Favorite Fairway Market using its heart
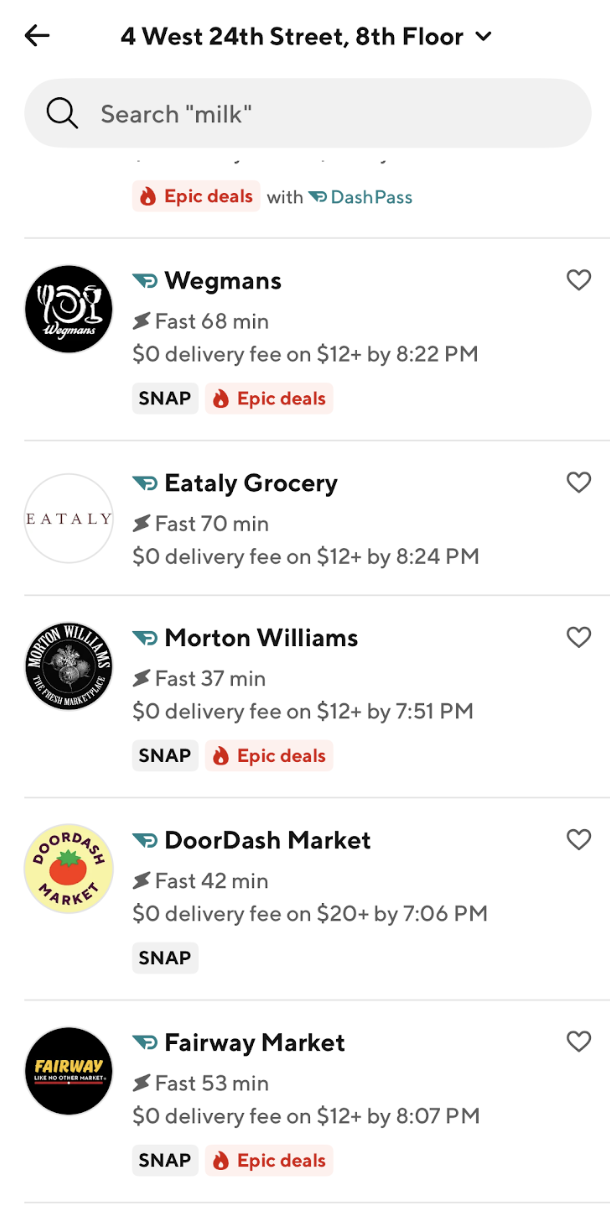 (578, 1041)
